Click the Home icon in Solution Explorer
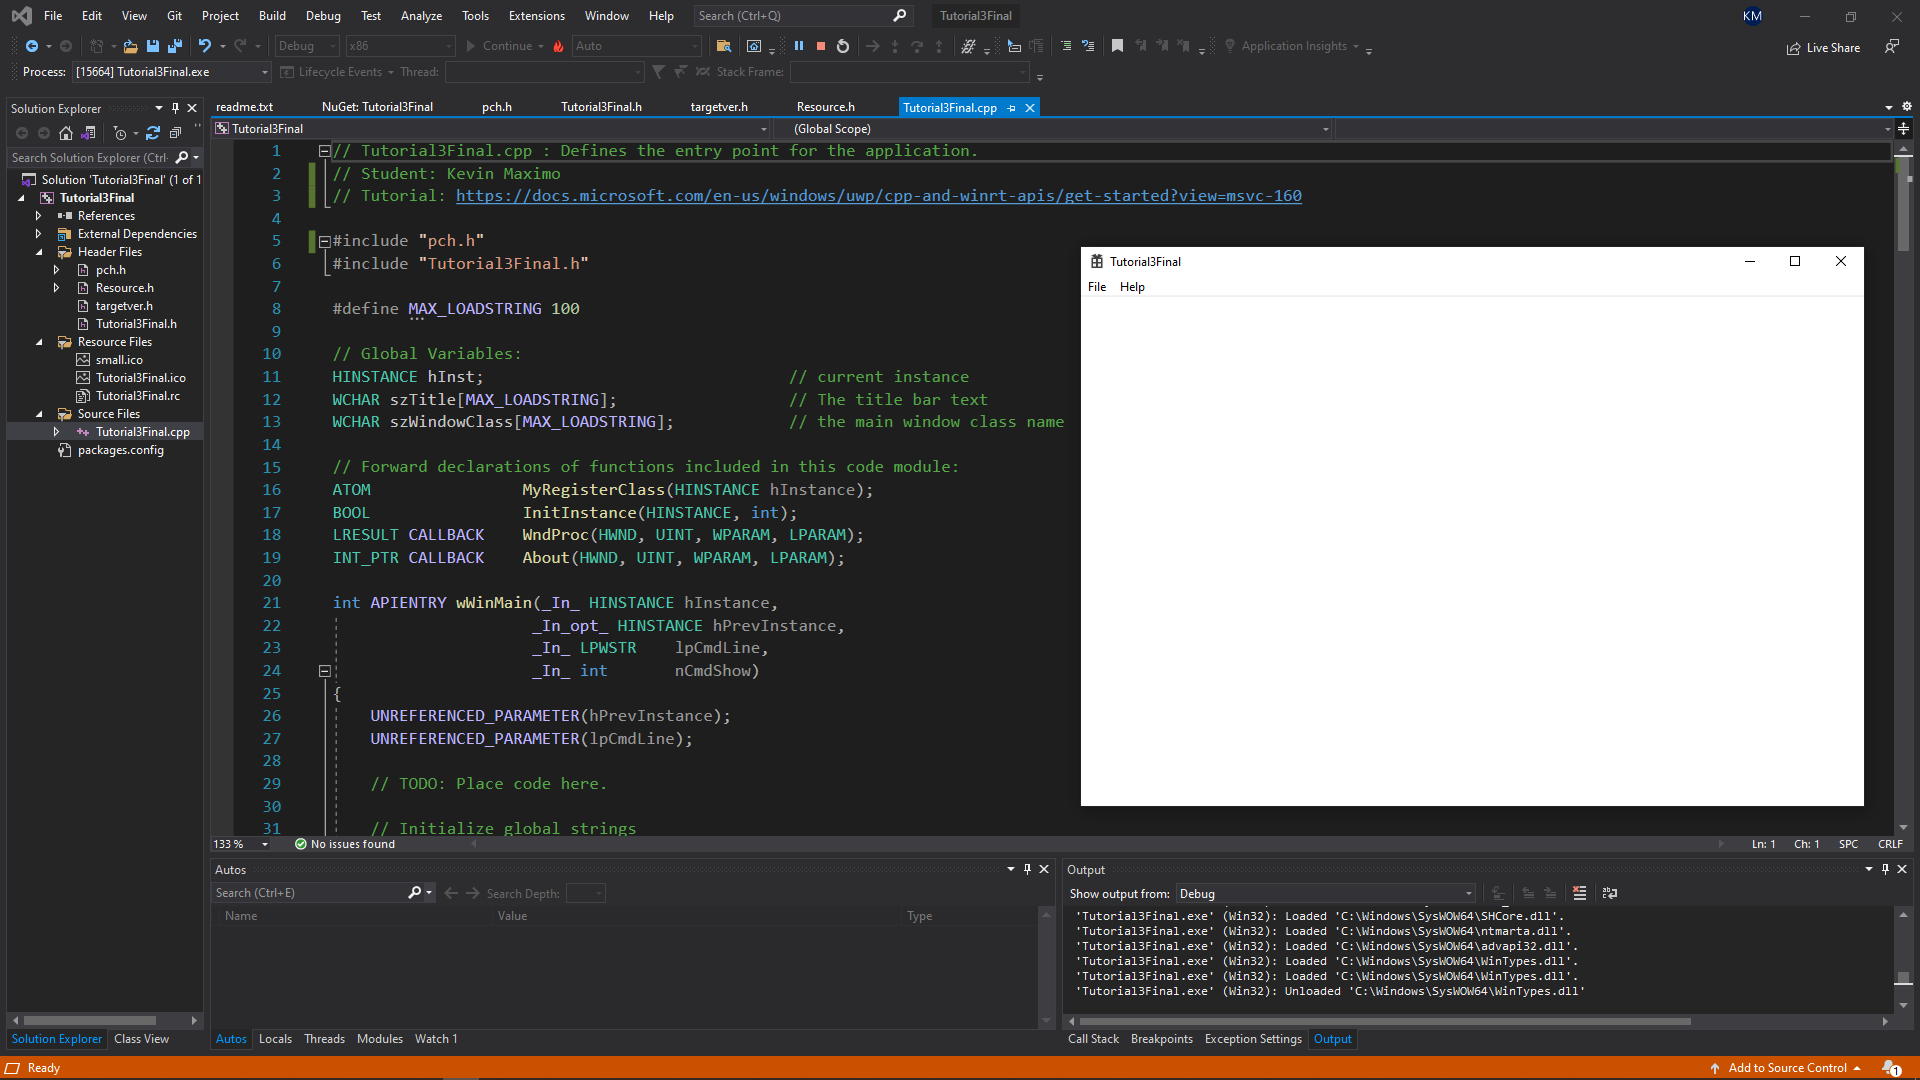The image size is (1920, 1080). click(66, 133)
